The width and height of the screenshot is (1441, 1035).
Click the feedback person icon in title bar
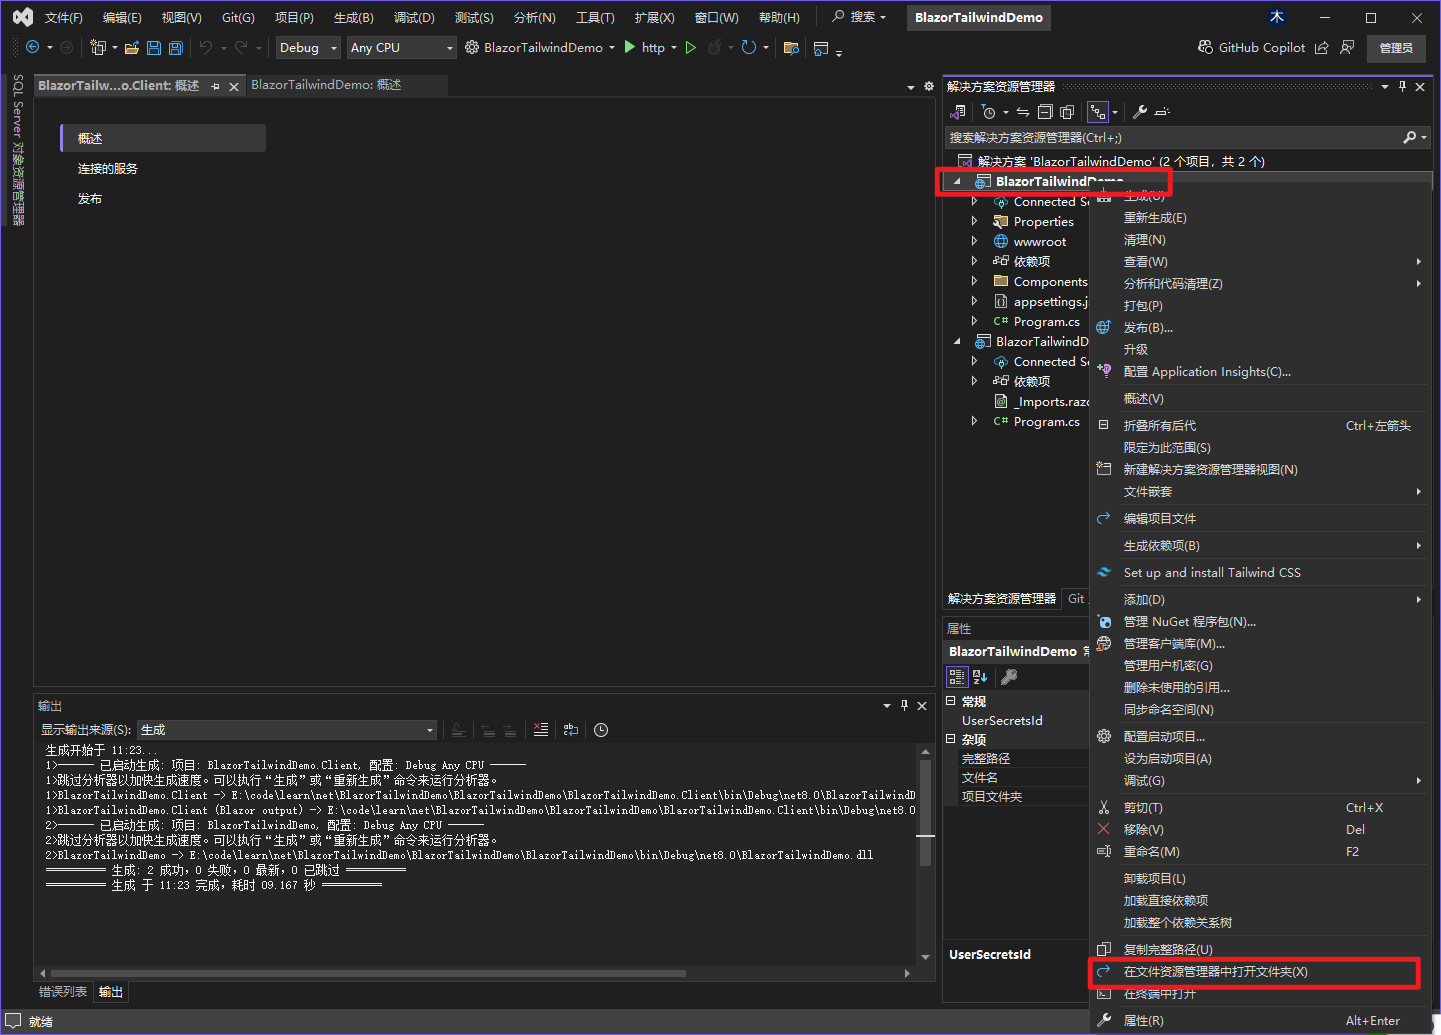pyautogui.click(x=1347, y=47)
